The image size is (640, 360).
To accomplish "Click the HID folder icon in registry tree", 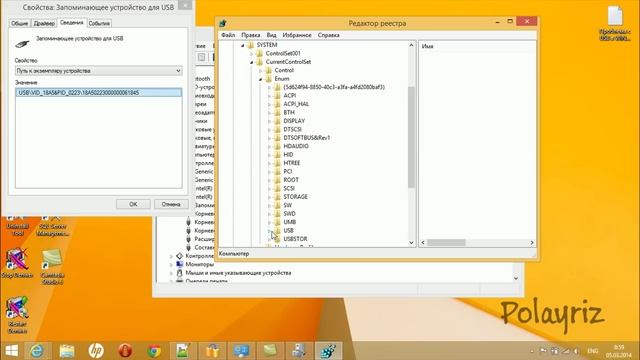I will (x=278, y=155).
